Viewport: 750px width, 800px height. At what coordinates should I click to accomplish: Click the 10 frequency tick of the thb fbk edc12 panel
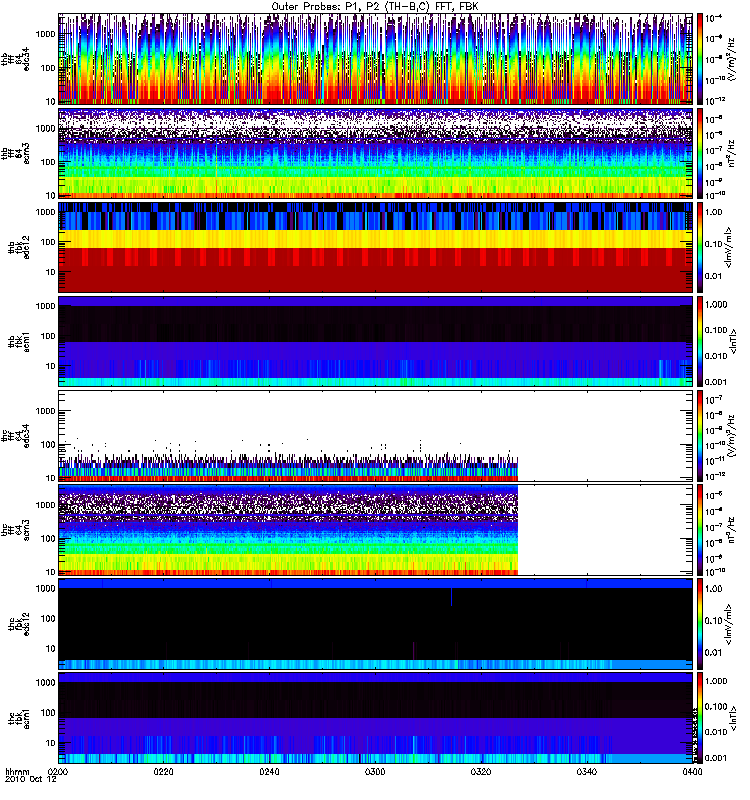51,272
